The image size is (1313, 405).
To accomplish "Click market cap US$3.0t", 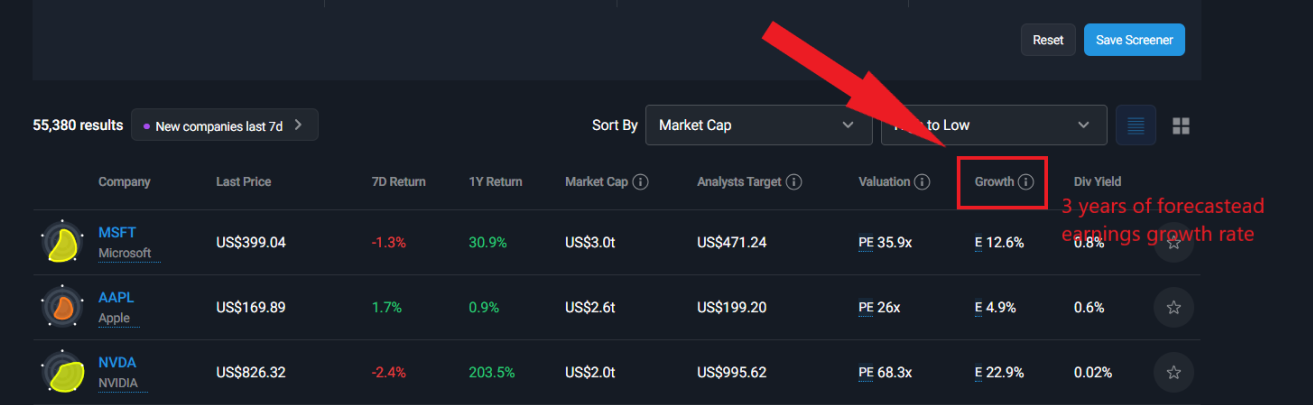I will (x=590, y=242).
